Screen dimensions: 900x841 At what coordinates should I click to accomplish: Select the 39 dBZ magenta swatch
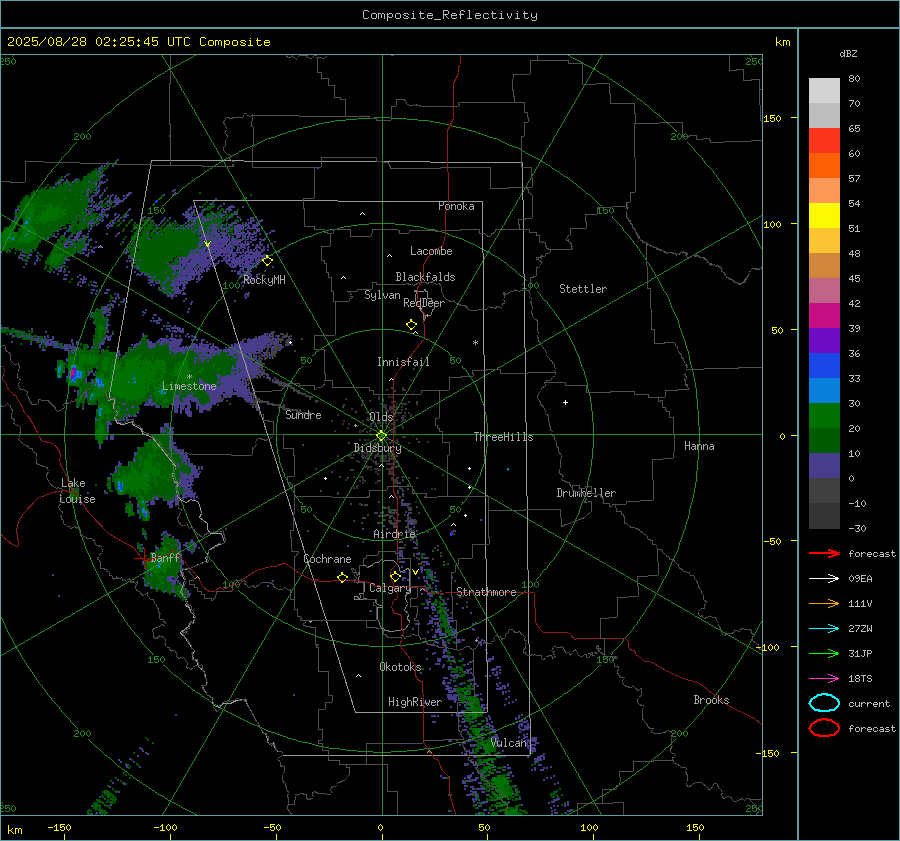click(824, 316)
